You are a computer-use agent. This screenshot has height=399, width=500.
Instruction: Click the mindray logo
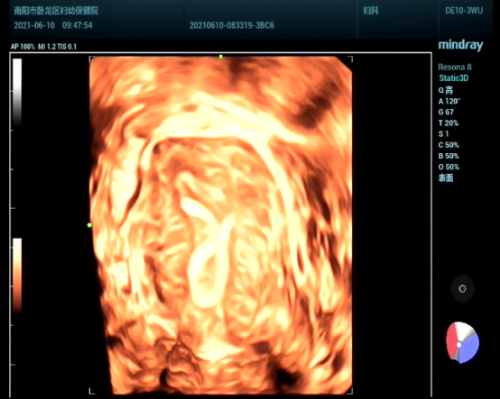point(460,45)
